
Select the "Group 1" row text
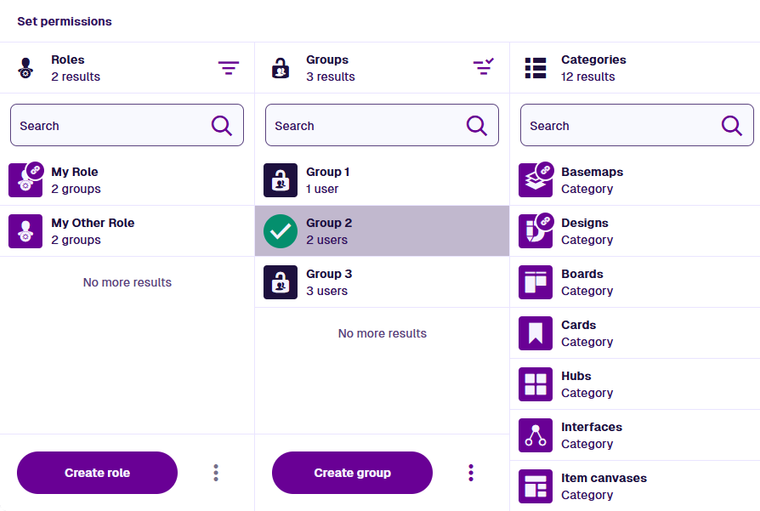point(328,172)
